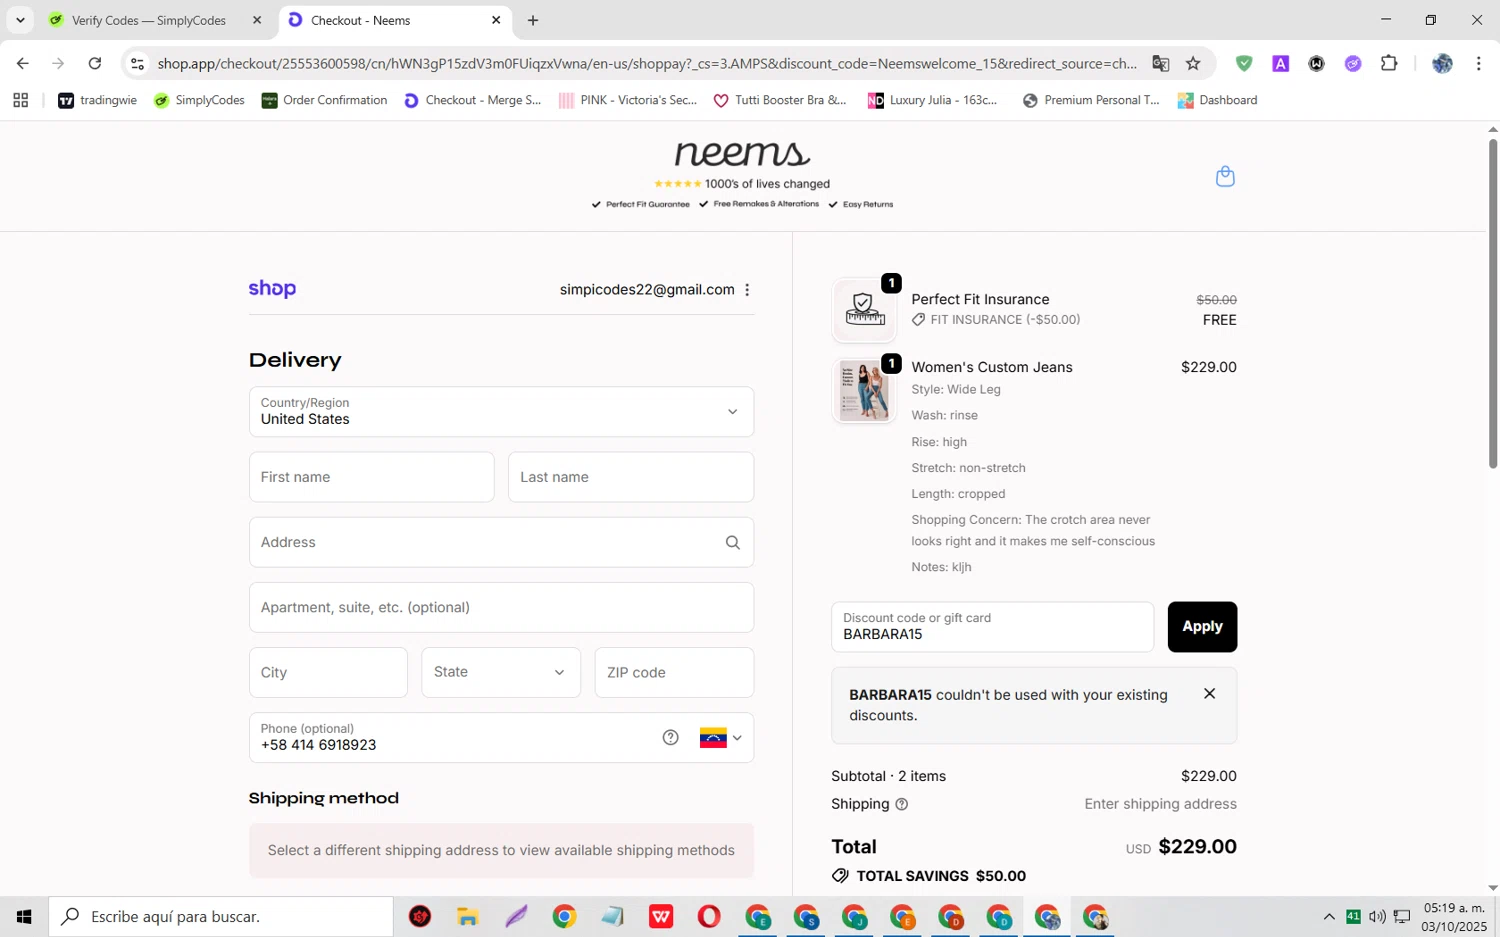1500x937 pixels.
Task: Reload the checkout page
Action: coord(95,63)
